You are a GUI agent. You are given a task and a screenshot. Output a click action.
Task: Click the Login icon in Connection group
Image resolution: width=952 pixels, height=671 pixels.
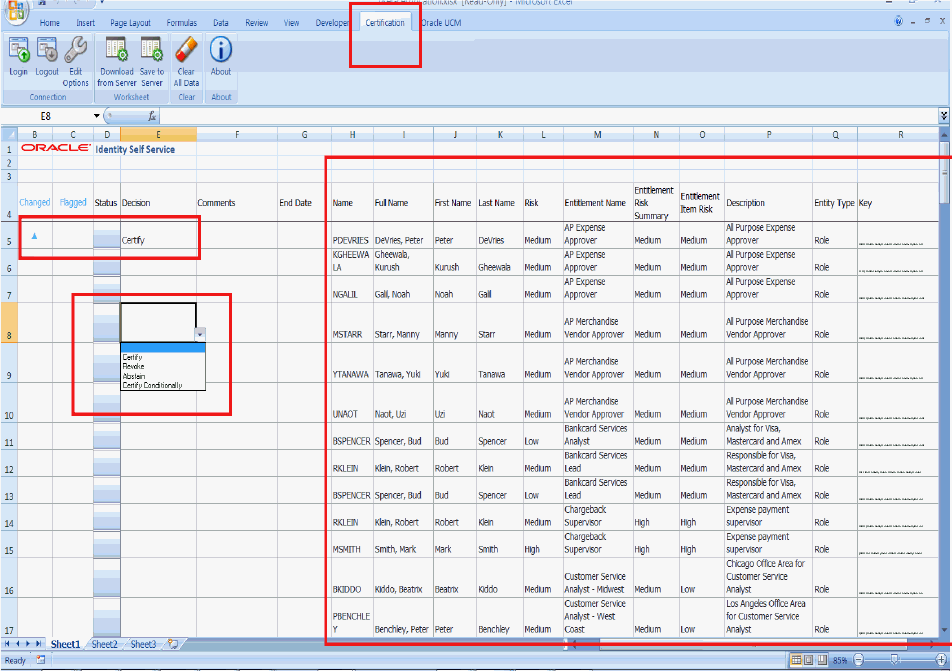(x=18, y=50)
